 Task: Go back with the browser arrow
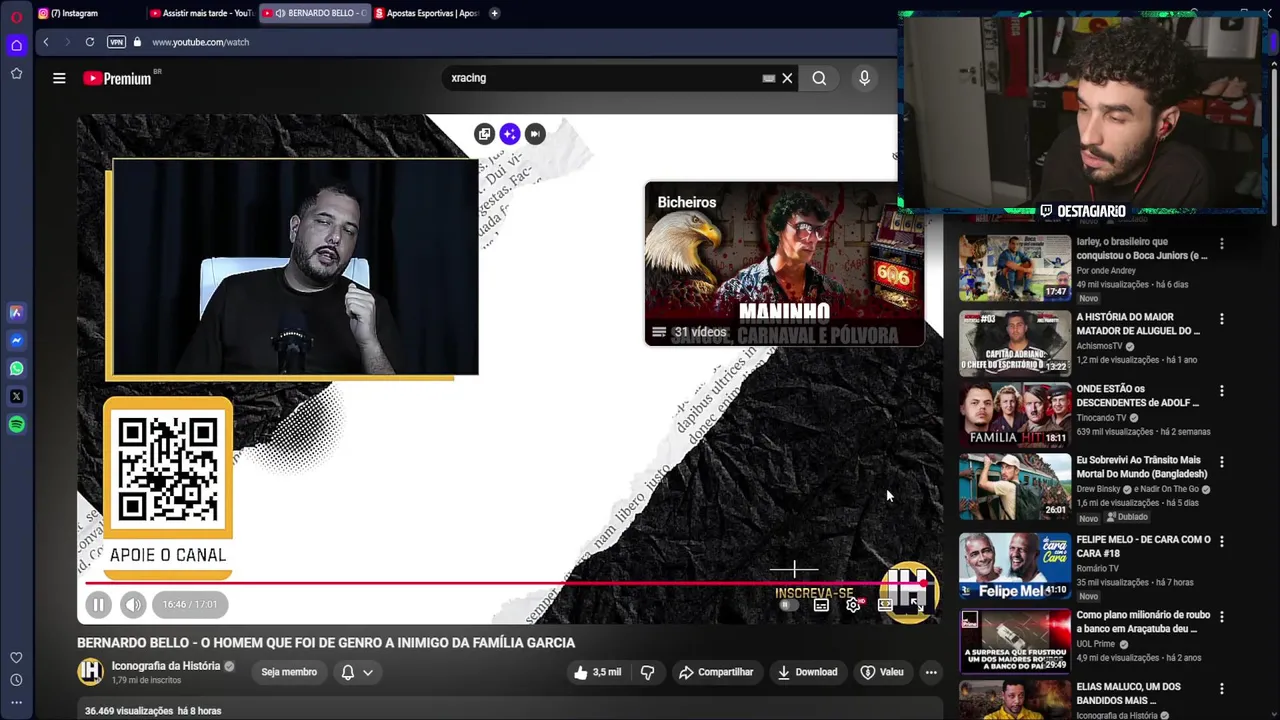tap(46, 42)
